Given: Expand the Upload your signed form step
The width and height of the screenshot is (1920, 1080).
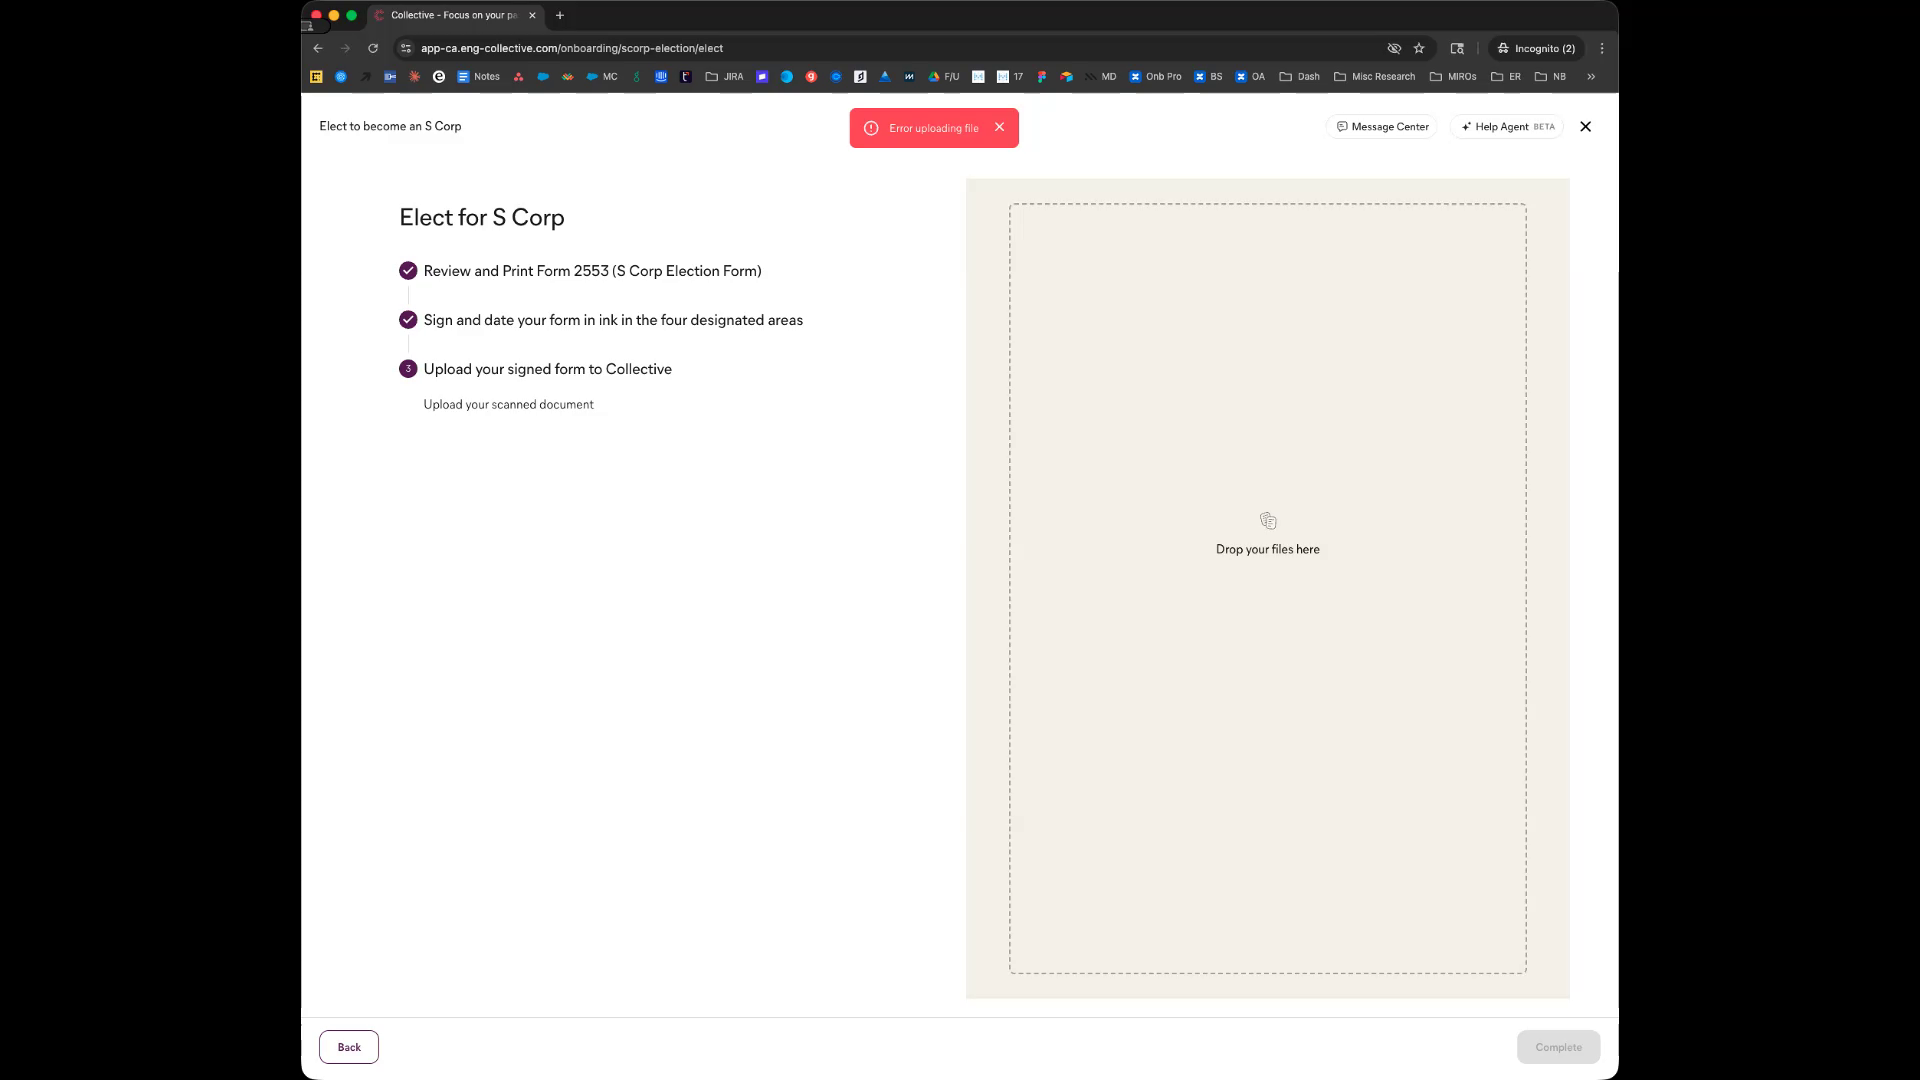Looking at the screenshot, I should [x=547, y=369].
